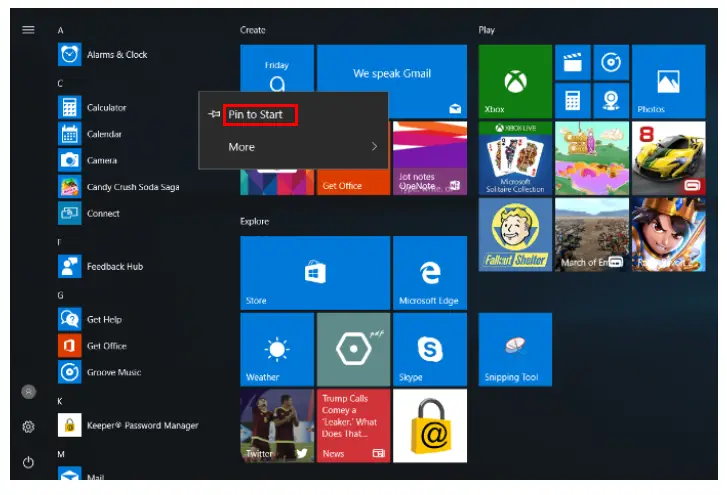This screenshot has height=495, width=727.
Task: Open Settings gear icon
Action: (28, 427)
